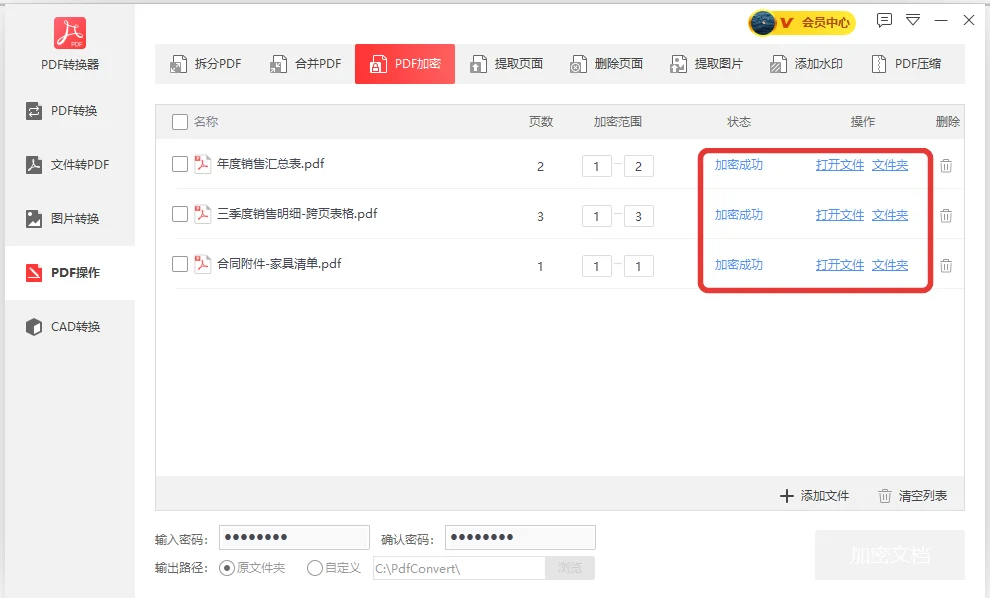Click the file name 三季度销售明细-跨页表格.pdf

pos(297,213)
